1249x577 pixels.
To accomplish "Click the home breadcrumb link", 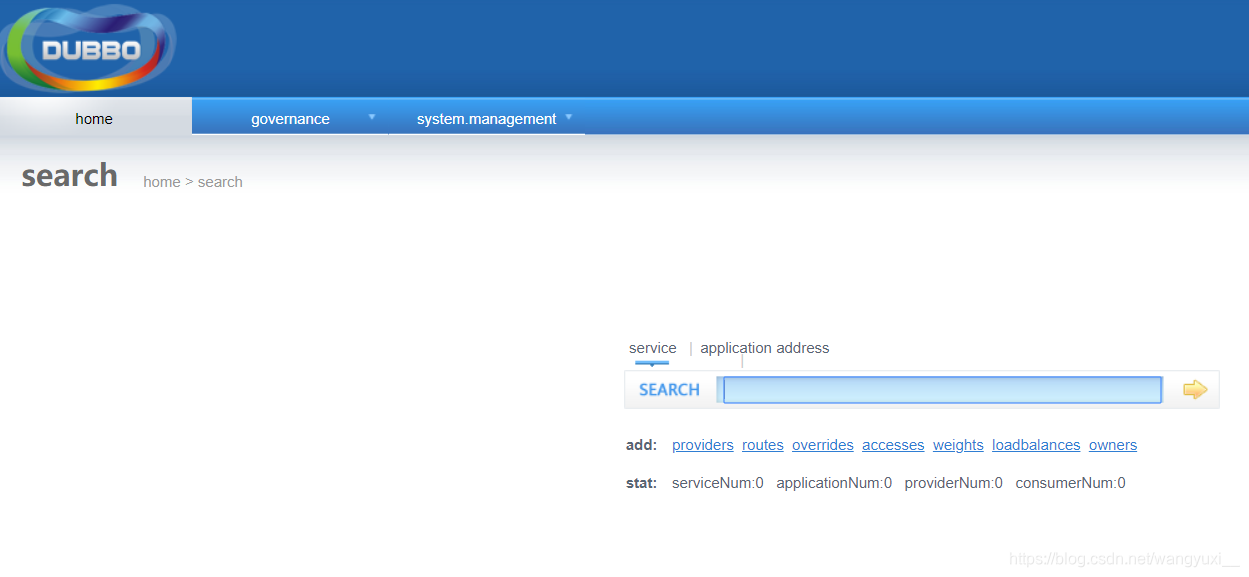I will click(162, 182).
